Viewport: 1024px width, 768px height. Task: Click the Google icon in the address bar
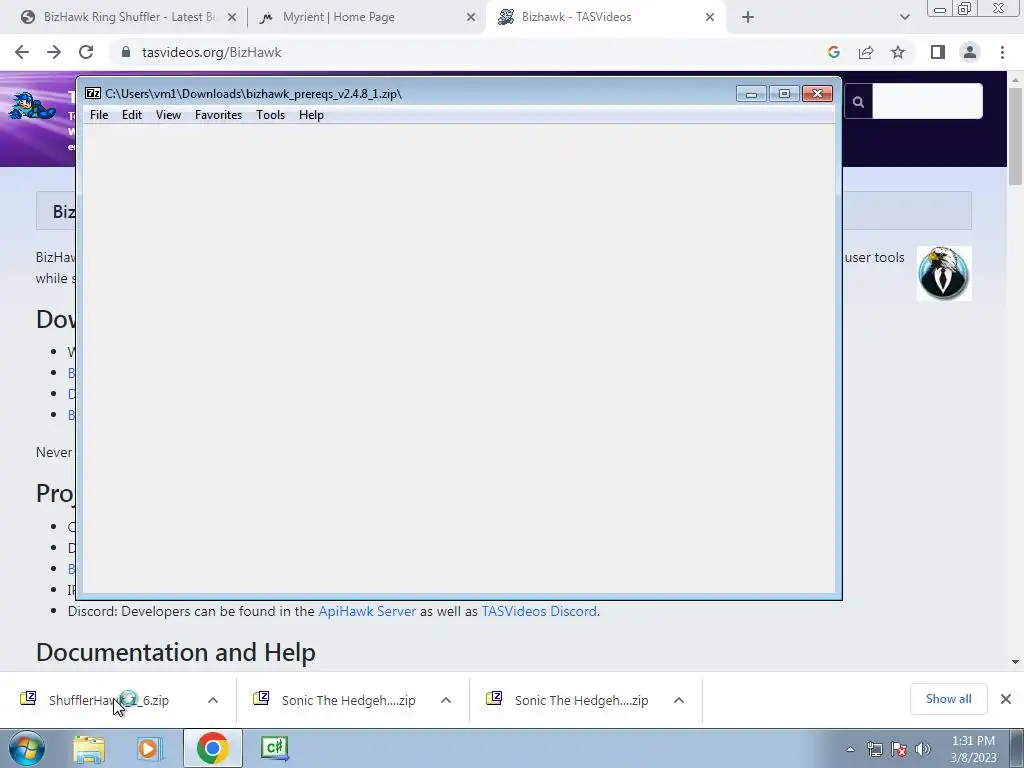pos(834,52)
